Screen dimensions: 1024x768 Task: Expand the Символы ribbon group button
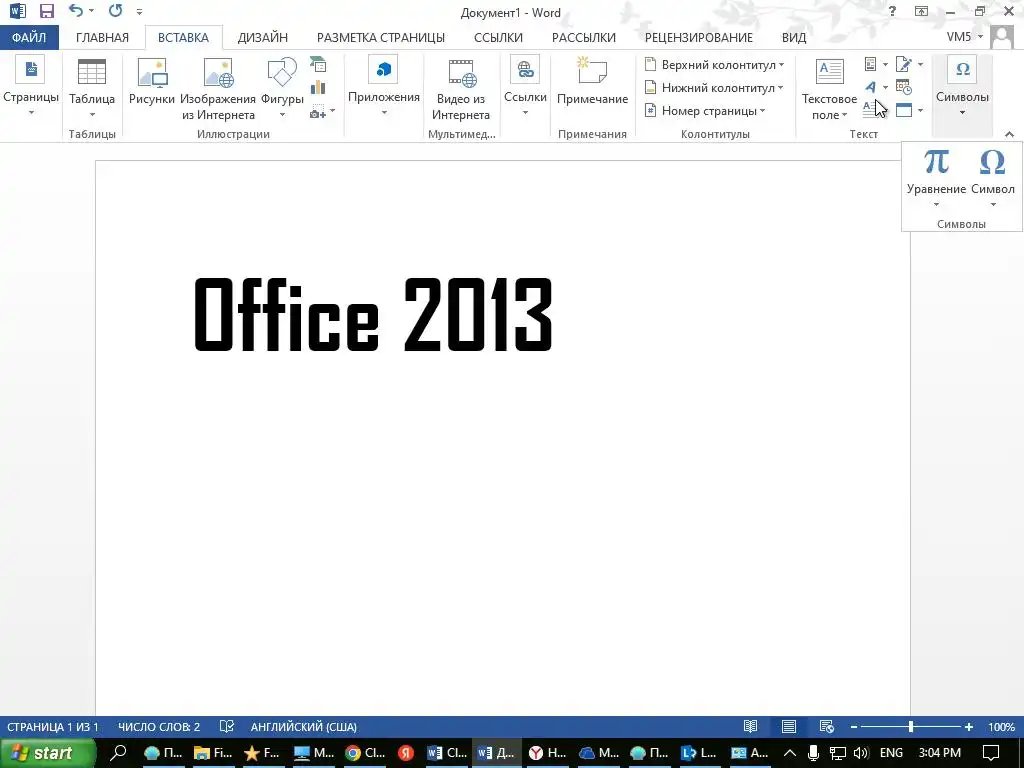[x=962, y=88]
